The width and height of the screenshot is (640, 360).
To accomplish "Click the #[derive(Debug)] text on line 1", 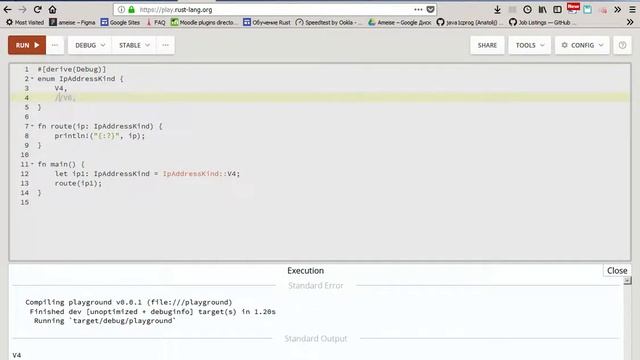I will [72, 69].
